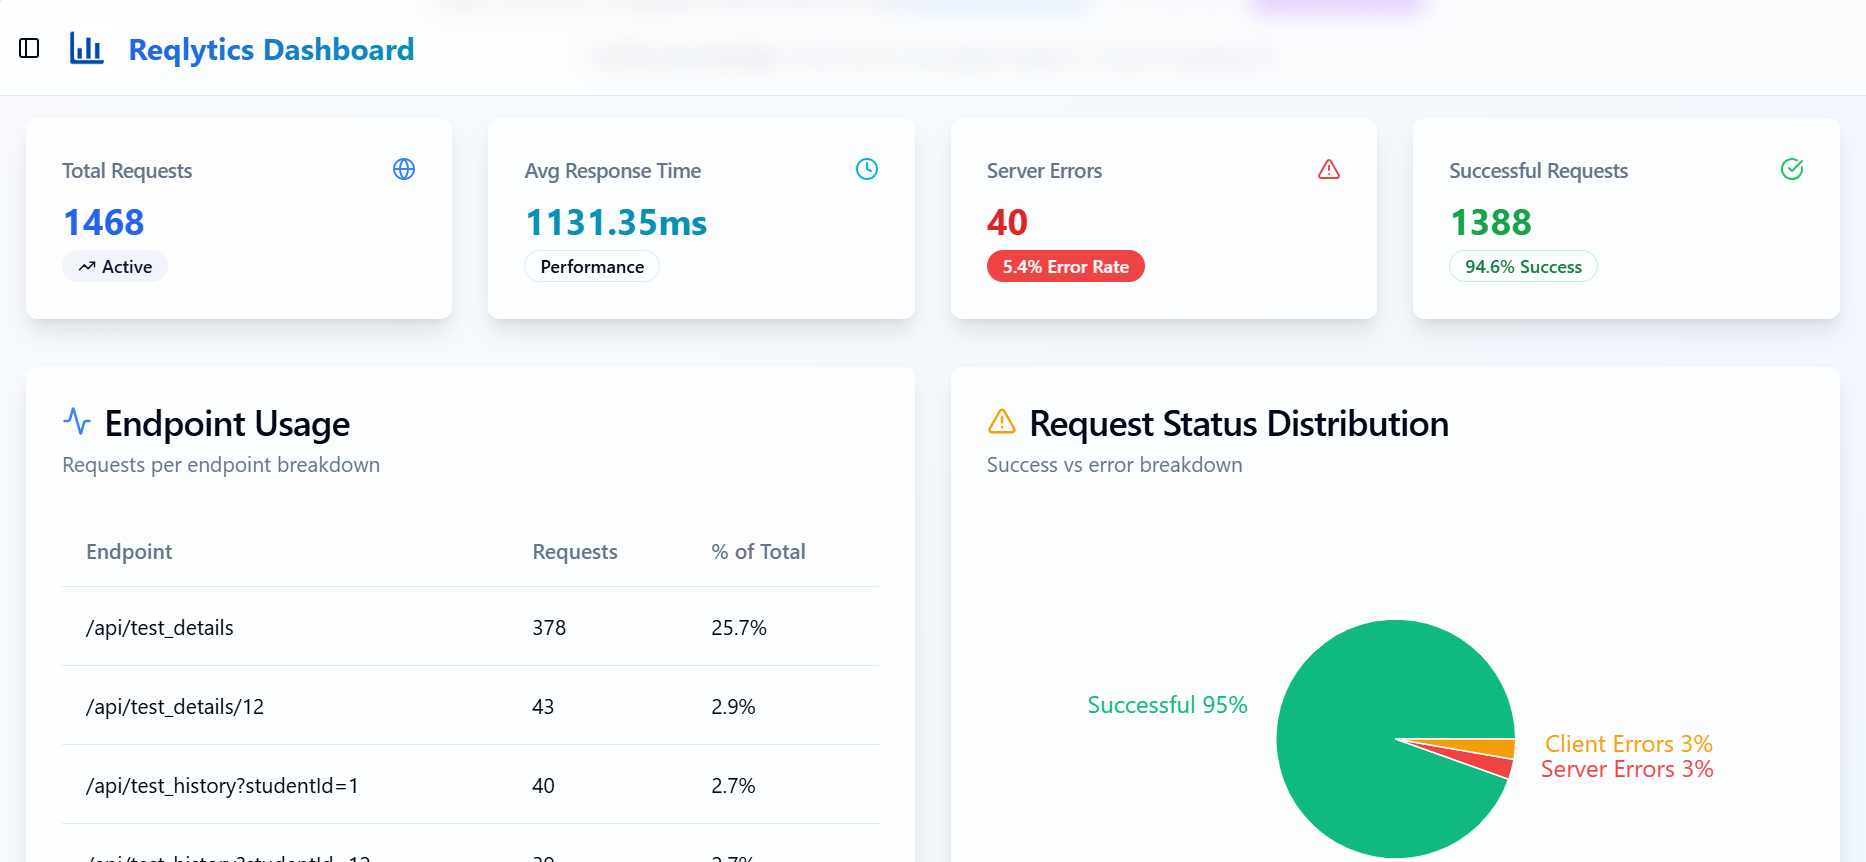Image resolution: width=1866 pixels, height=862 pixels.
Task: Select the /api/test_history?studentId=1 row
Action: coord(470,785)
